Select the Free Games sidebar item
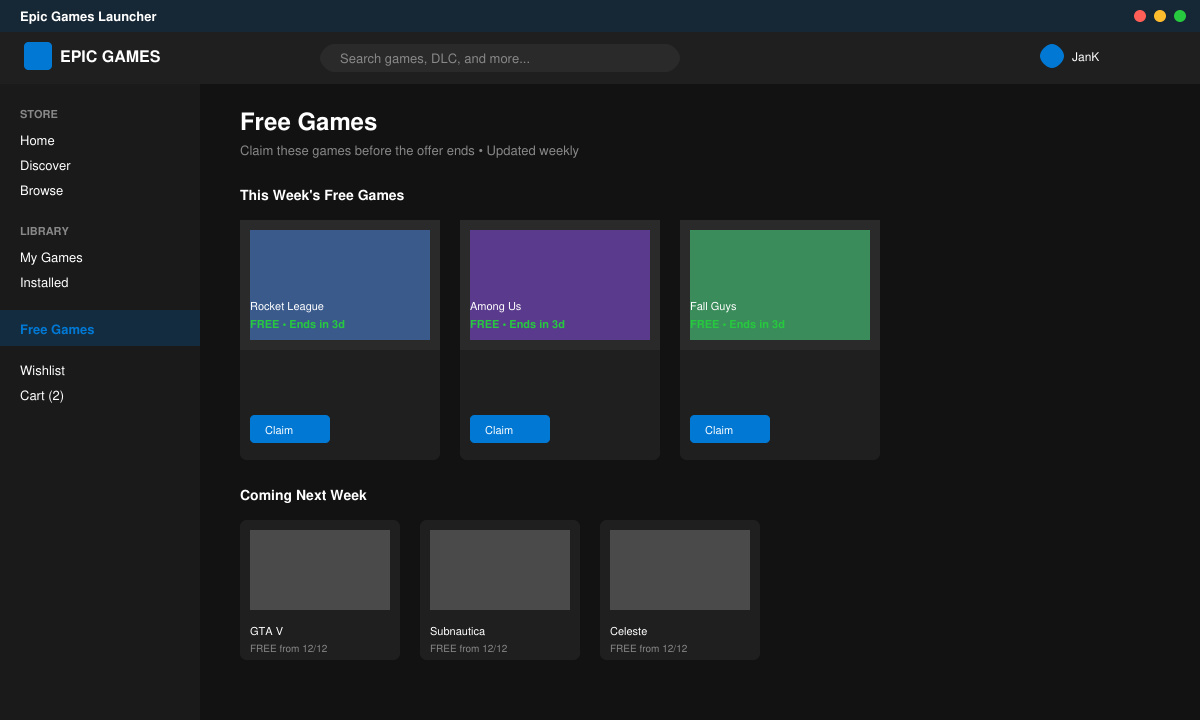The height and width of the screenshot is (720, 1200). (x=100, y=328)
